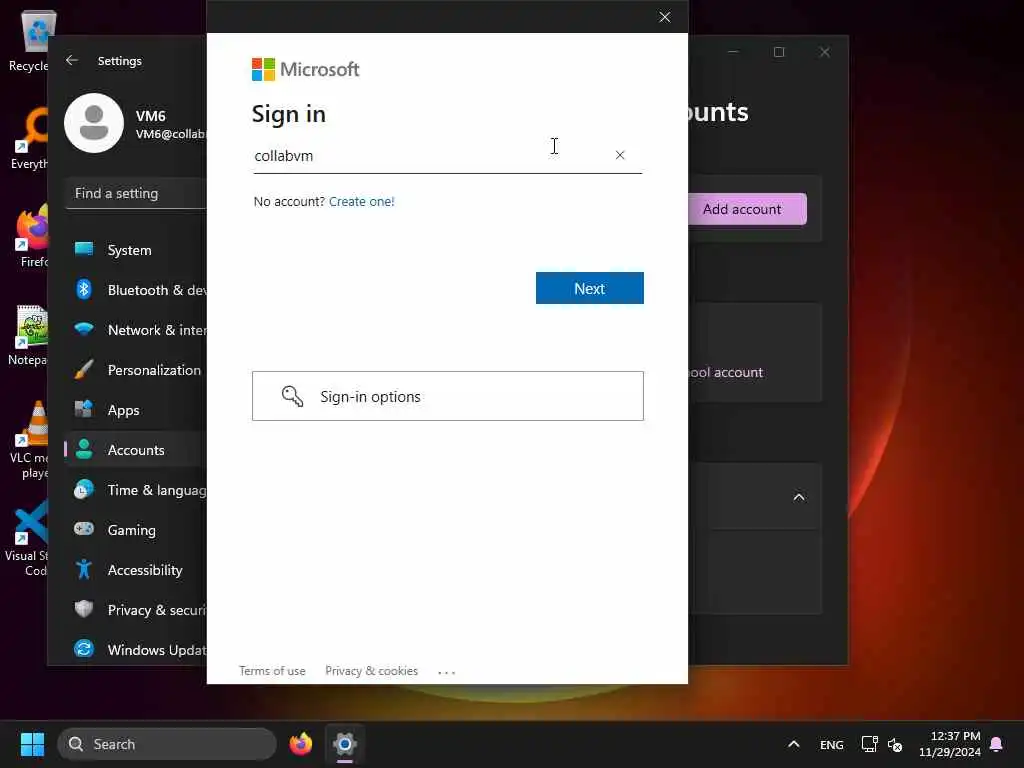
Task: Open Firefox desktop shortcut
Action: pyautogui.click(x=33, y=237)
